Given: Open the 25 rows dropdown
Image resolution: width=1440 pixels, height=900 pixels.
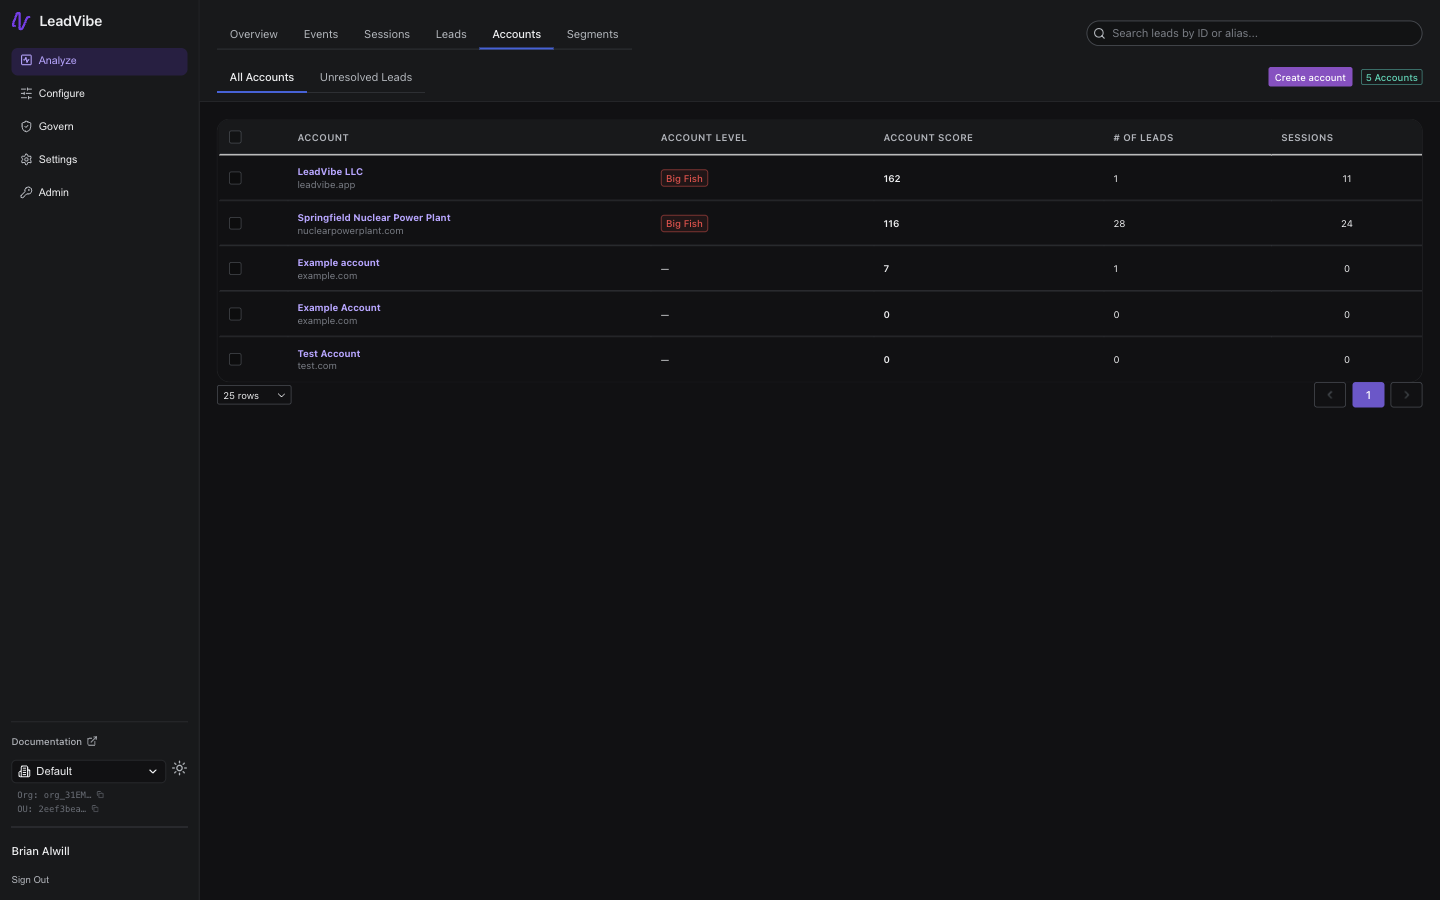Looking at the screenshot, I should (253, 395).
